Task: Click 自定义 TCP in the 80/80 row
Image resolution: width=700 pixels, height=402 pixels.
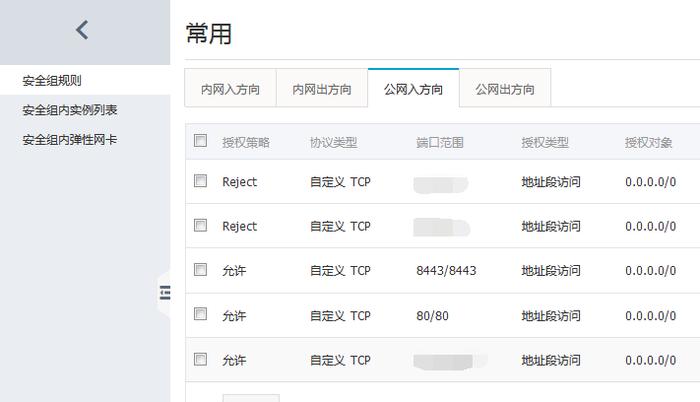Action: point(340,316)
